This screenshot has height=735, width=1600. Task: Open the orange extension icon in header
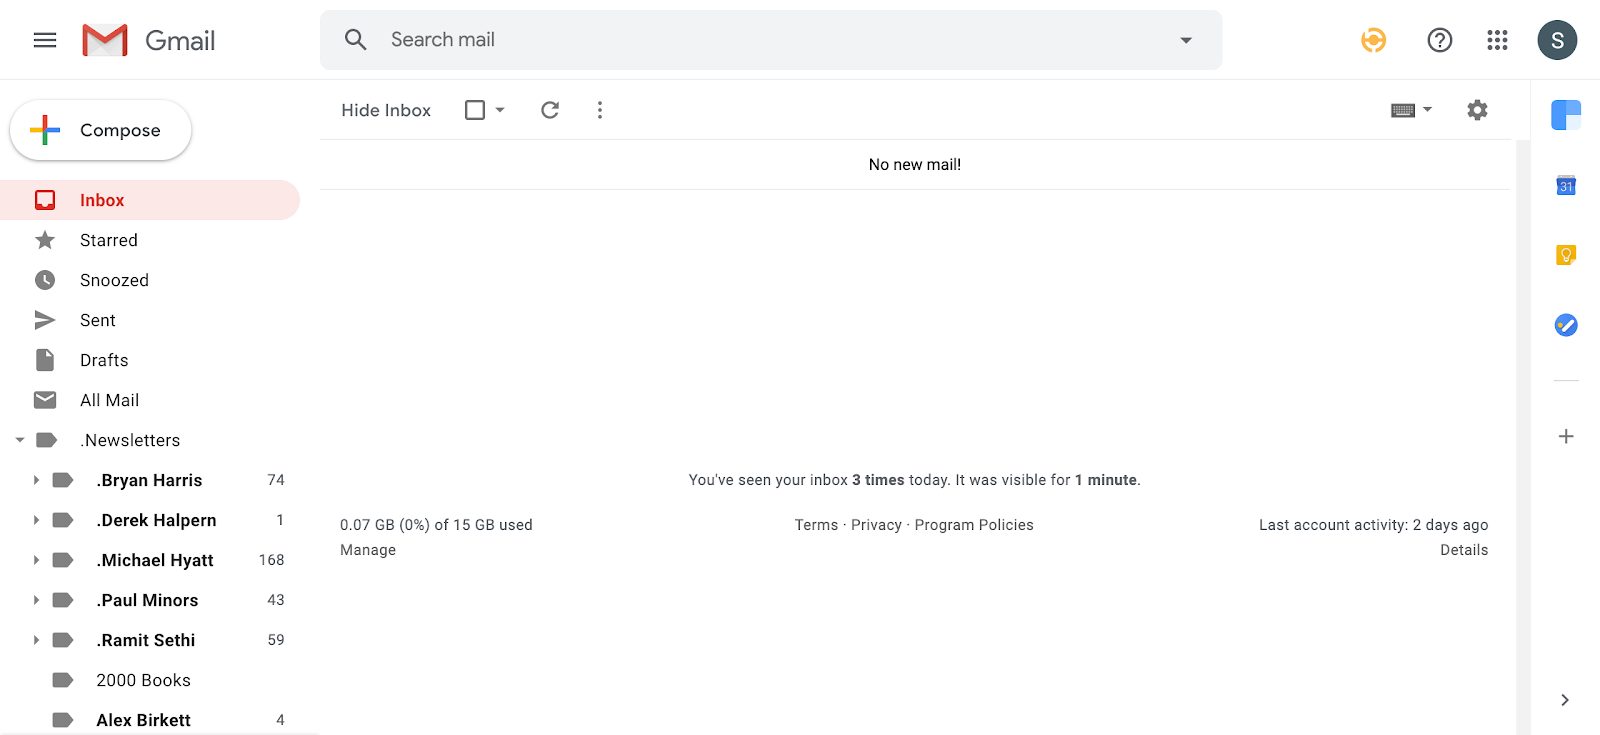pos(1373,40)
